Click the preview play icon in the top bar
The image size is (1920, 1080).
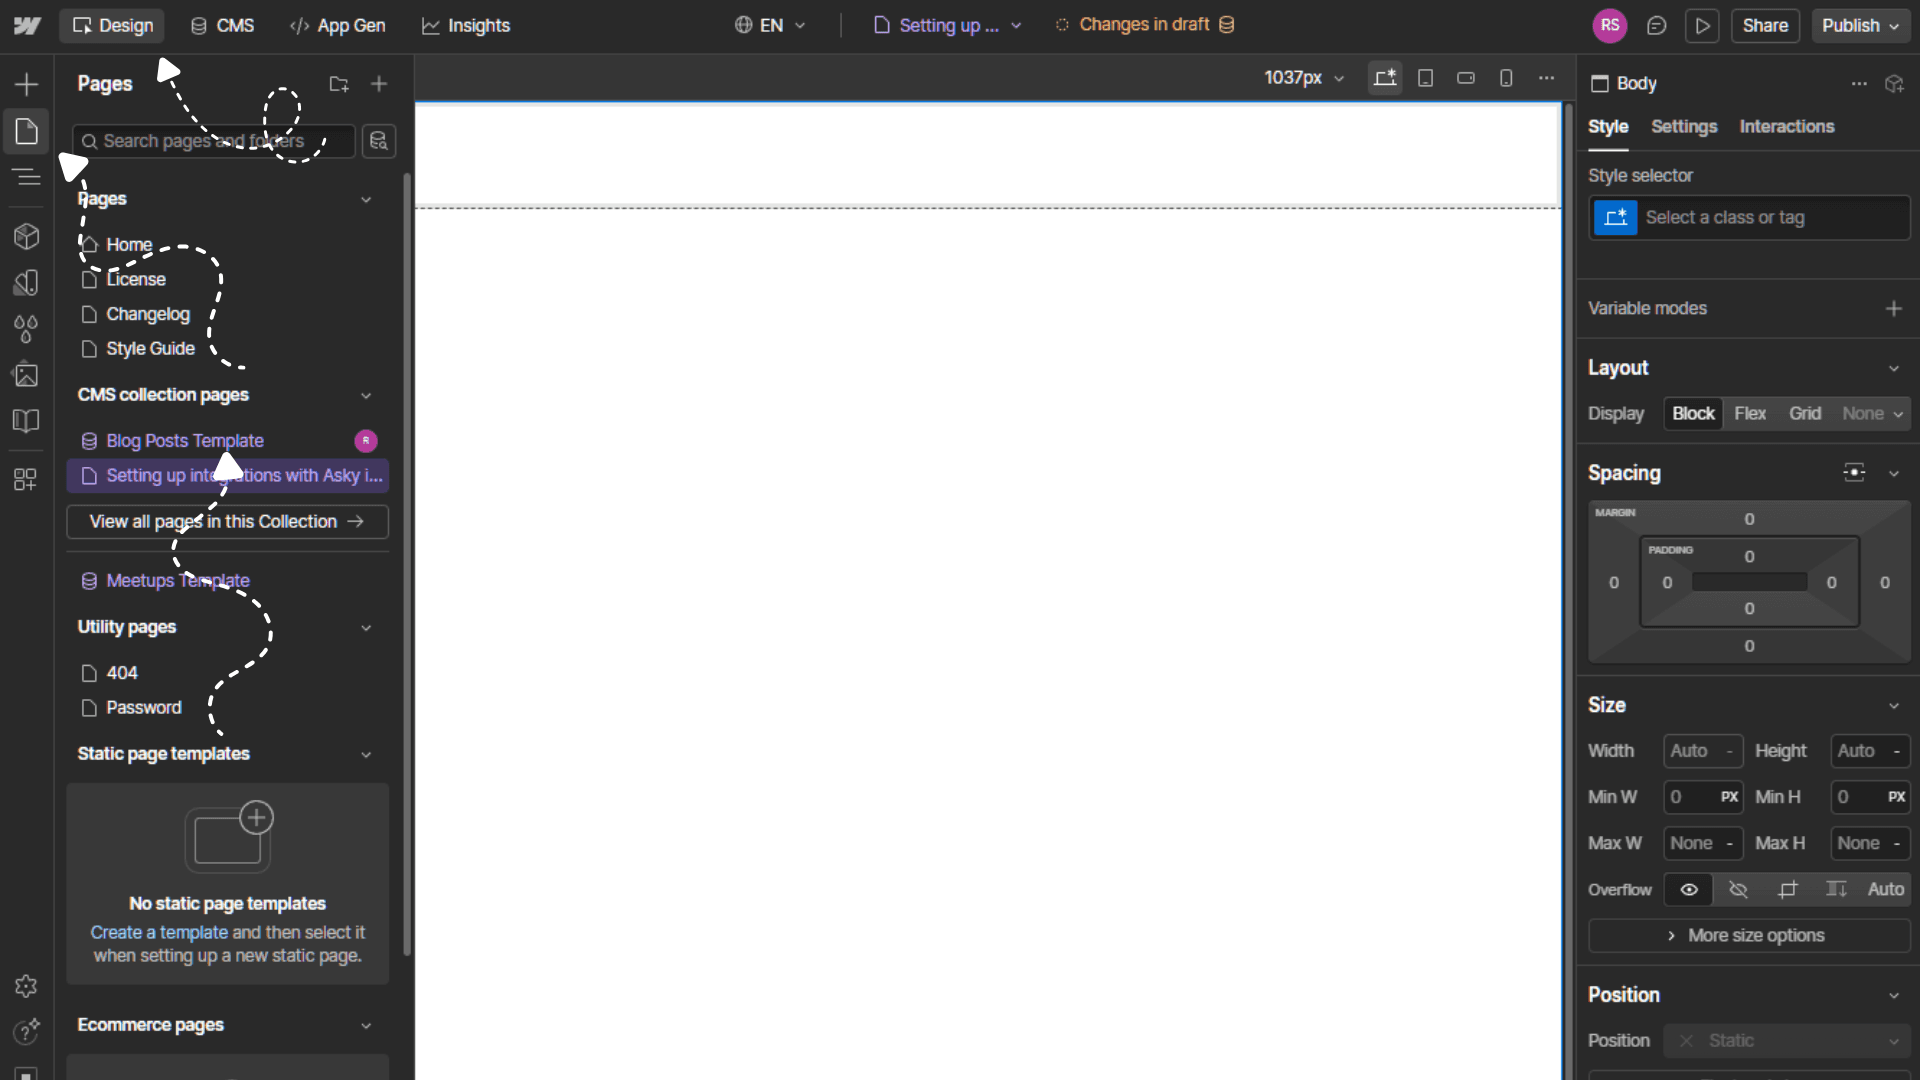click(x=1703, y=26)
